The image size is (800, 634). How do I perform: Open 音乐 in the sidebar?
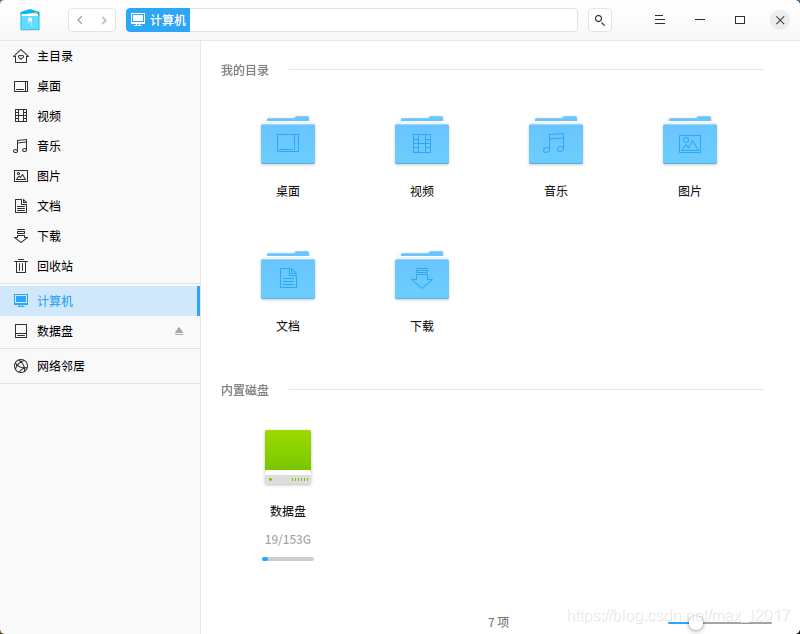click(100, 146)
